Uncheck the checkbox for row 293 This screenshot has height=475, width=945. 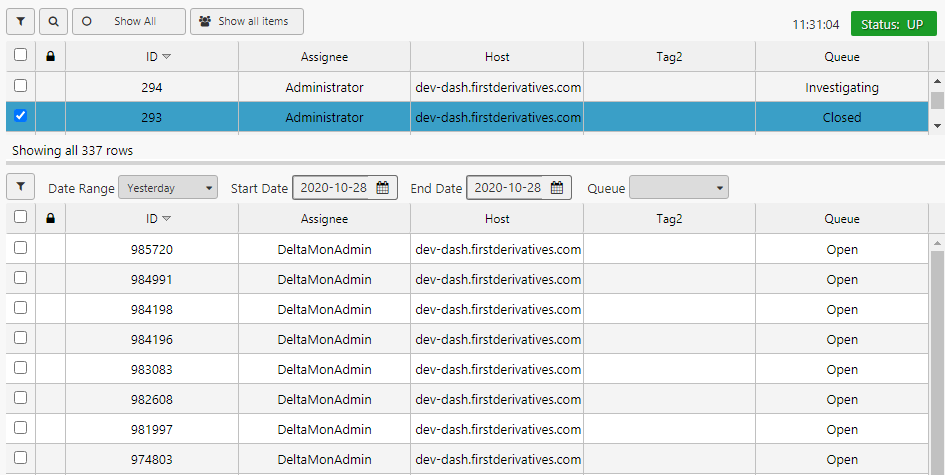20,116
